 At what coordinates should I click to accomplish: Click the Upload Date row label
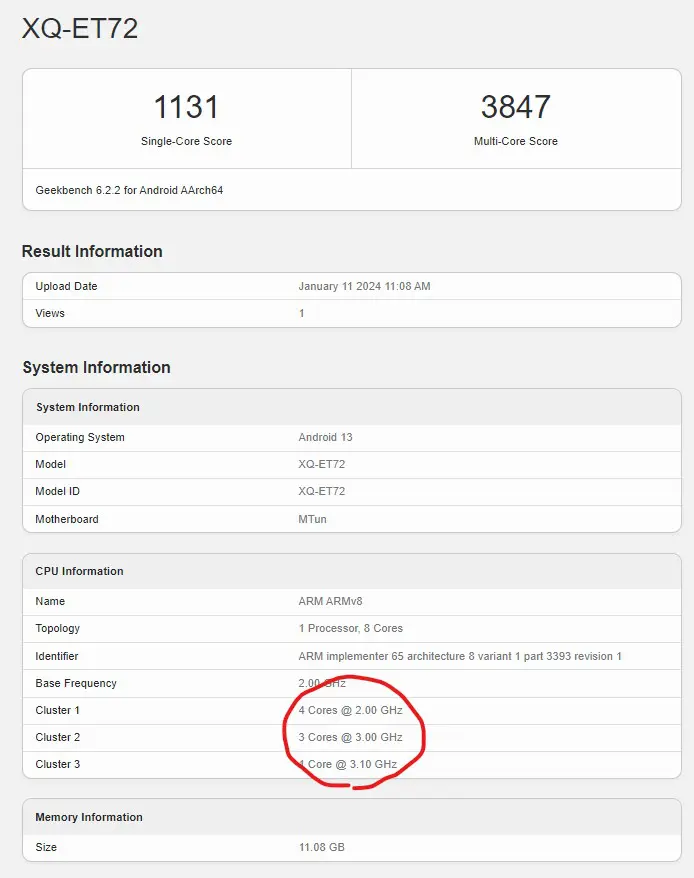point(66,286)
